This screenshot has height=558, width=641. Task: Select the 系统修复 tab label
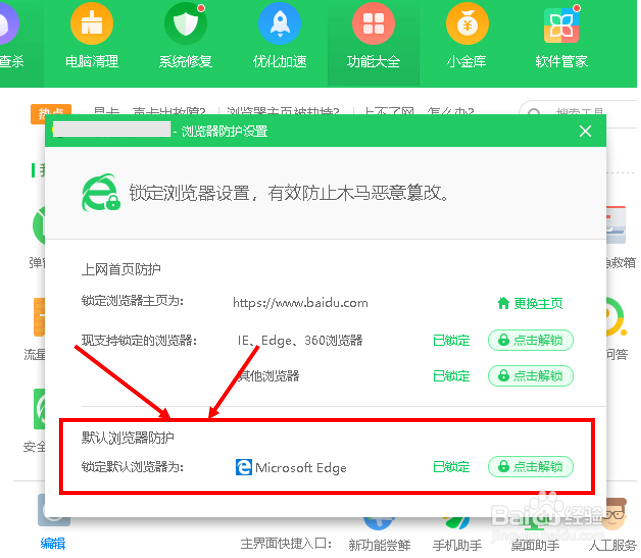[x=186, y=62]
